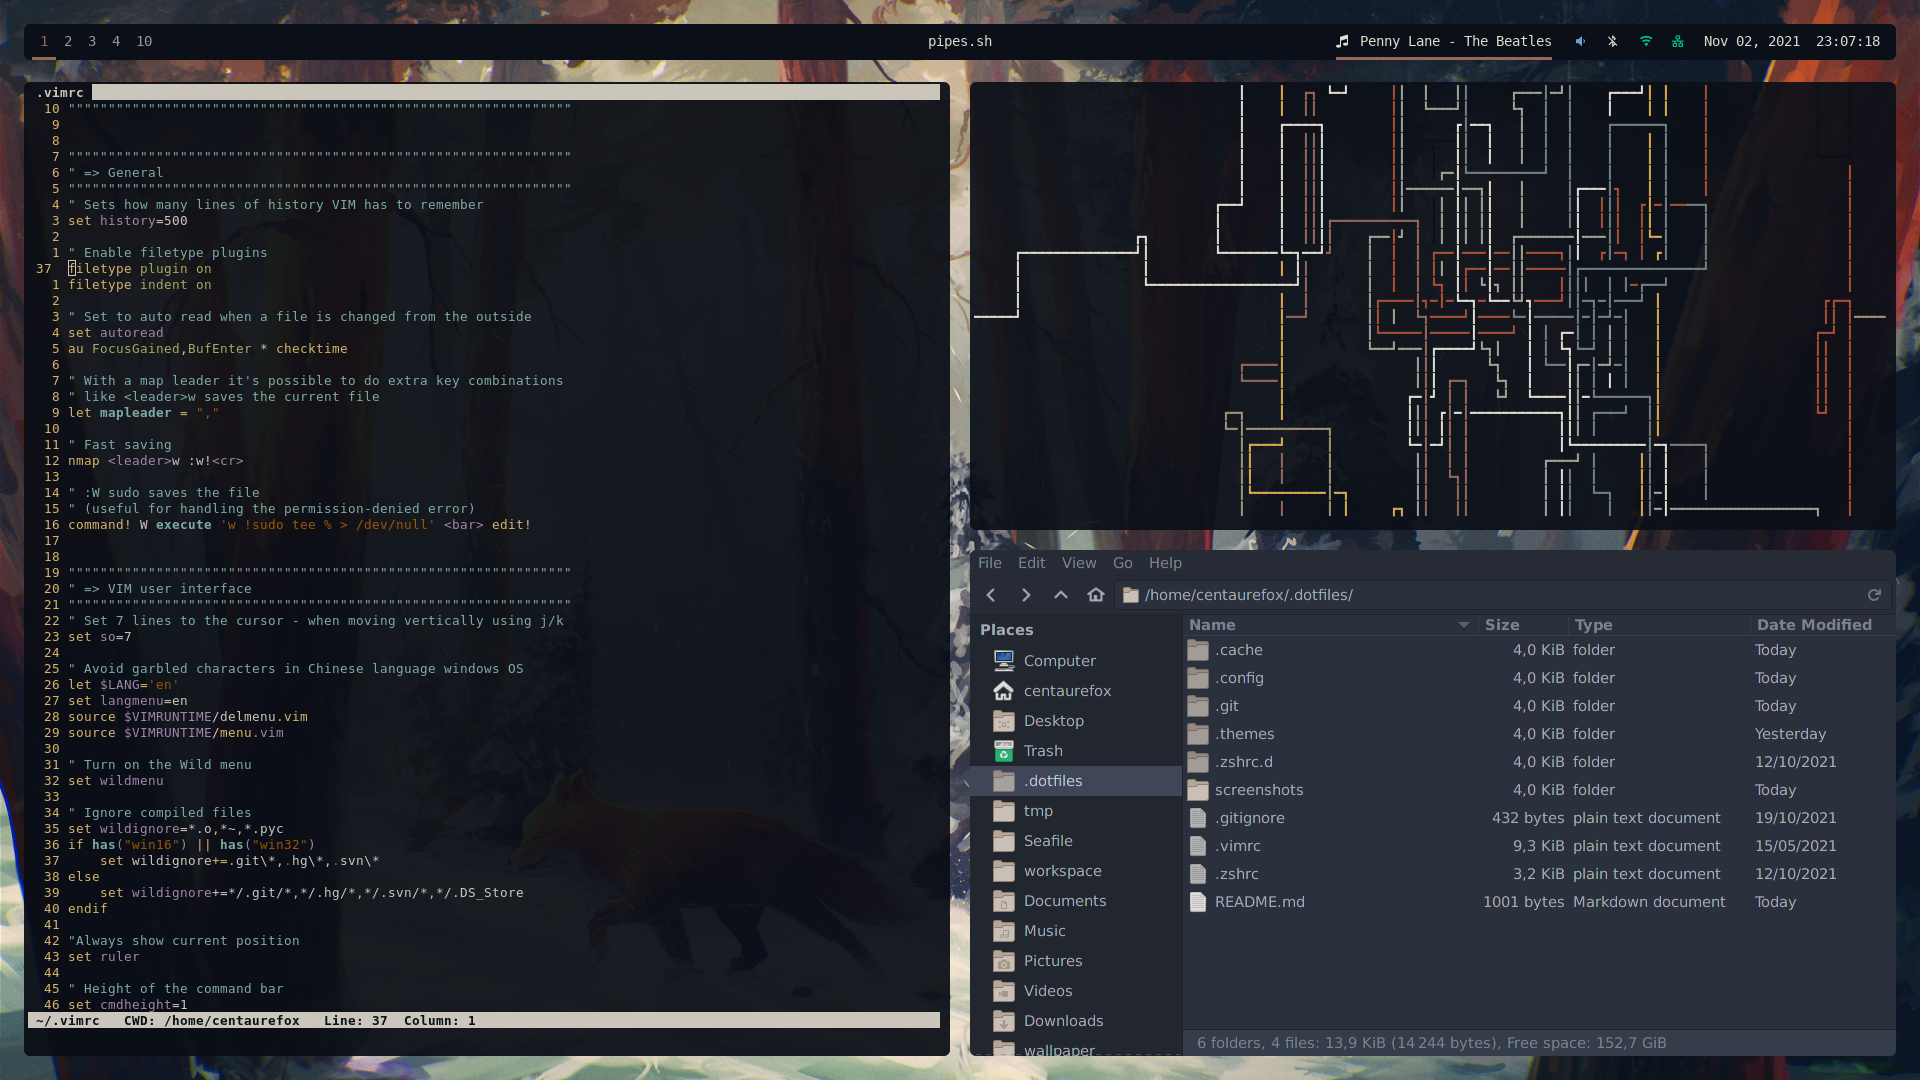This screenshot has height=1080, width=1920.
Task: Select the README.md file
Action: tap(1259, 902)
